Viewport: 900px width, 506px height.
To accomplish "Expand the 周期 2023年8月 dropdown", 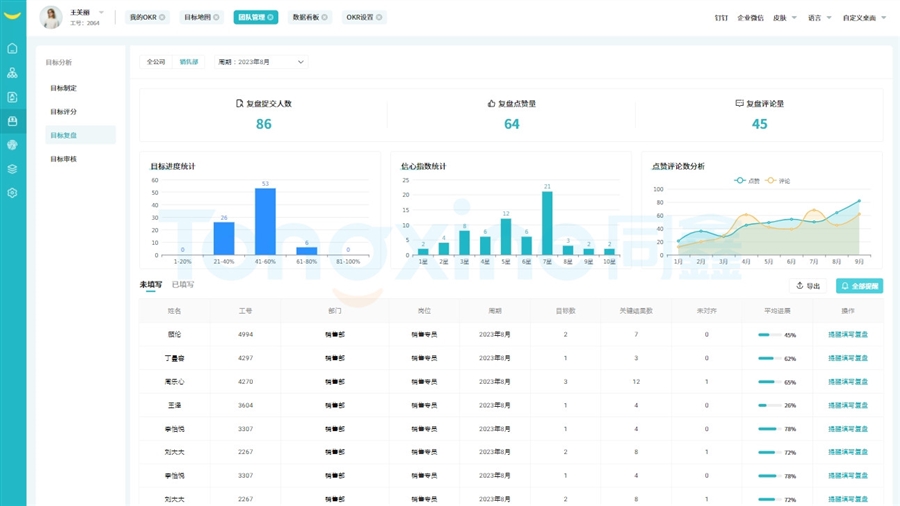I will click(x=261, y=62).
